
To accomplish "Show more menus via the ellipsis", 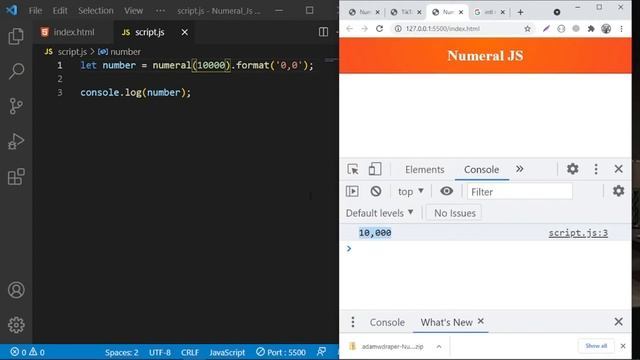I will coord(160,11).
